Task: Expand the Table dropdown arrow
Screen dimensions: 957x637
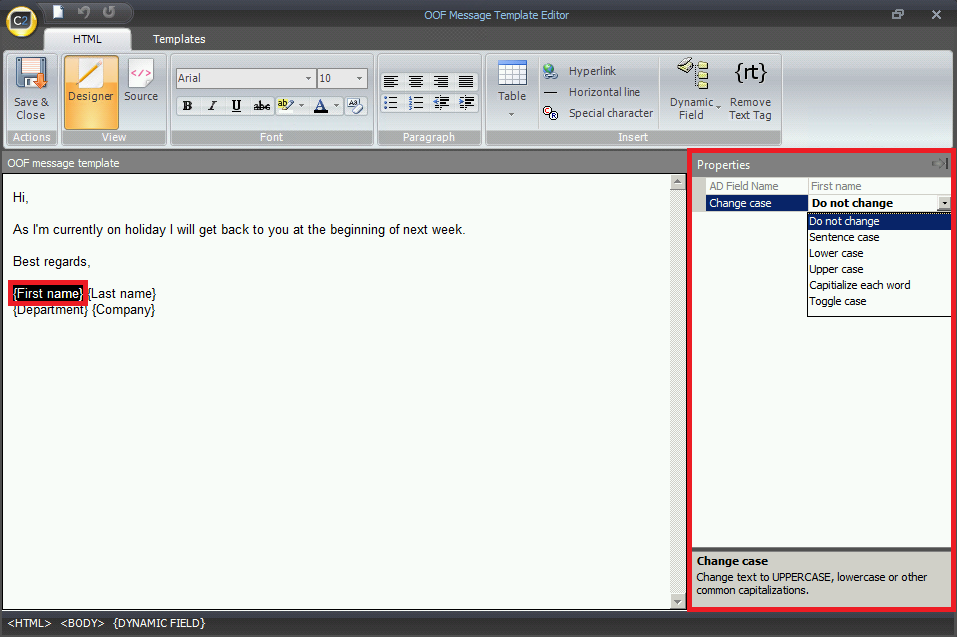Action: 511,114
